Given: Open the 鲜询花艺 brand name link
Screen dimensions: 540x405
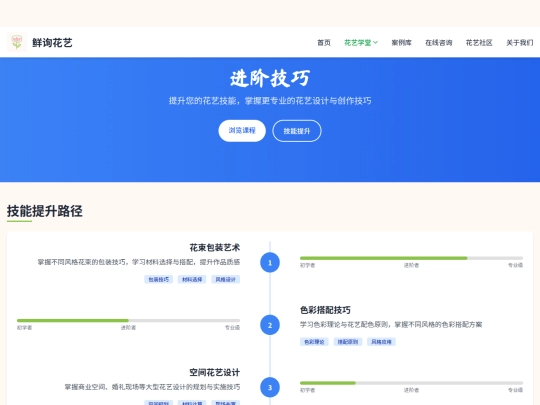Looking at the screenshot, I should (52, 43).
